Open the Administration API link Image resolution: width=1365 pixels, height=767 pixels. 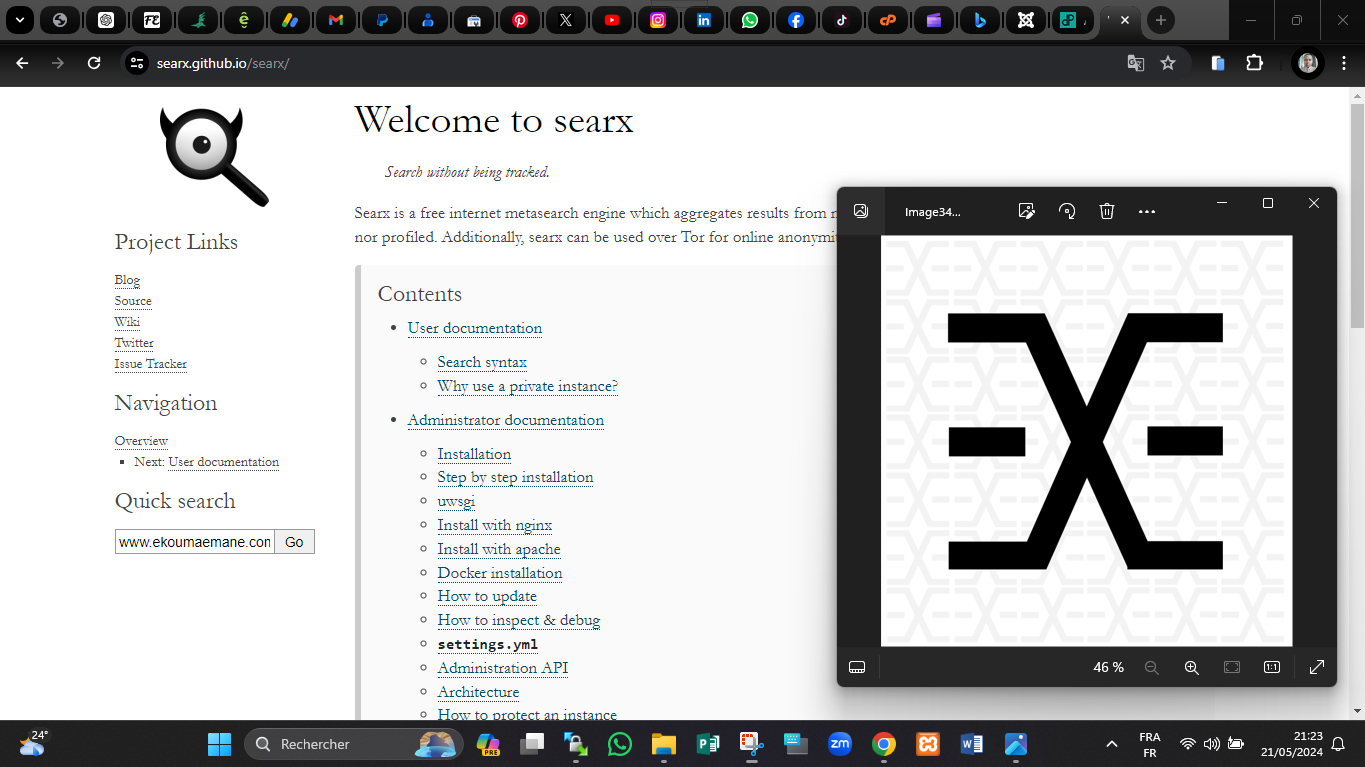click(x=503, y=668)
